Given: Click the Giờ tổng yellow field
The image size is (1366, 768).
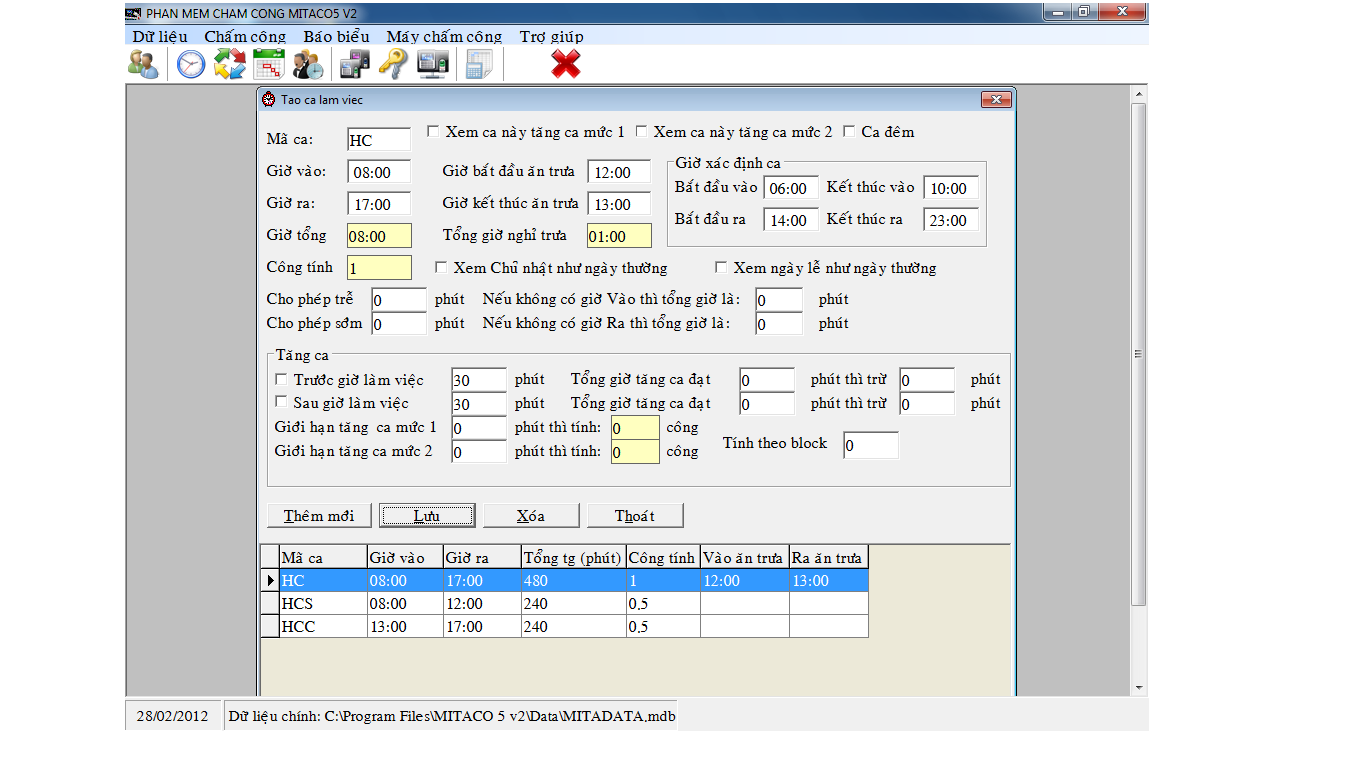Looking at the screenshot, I should point(379,236).
